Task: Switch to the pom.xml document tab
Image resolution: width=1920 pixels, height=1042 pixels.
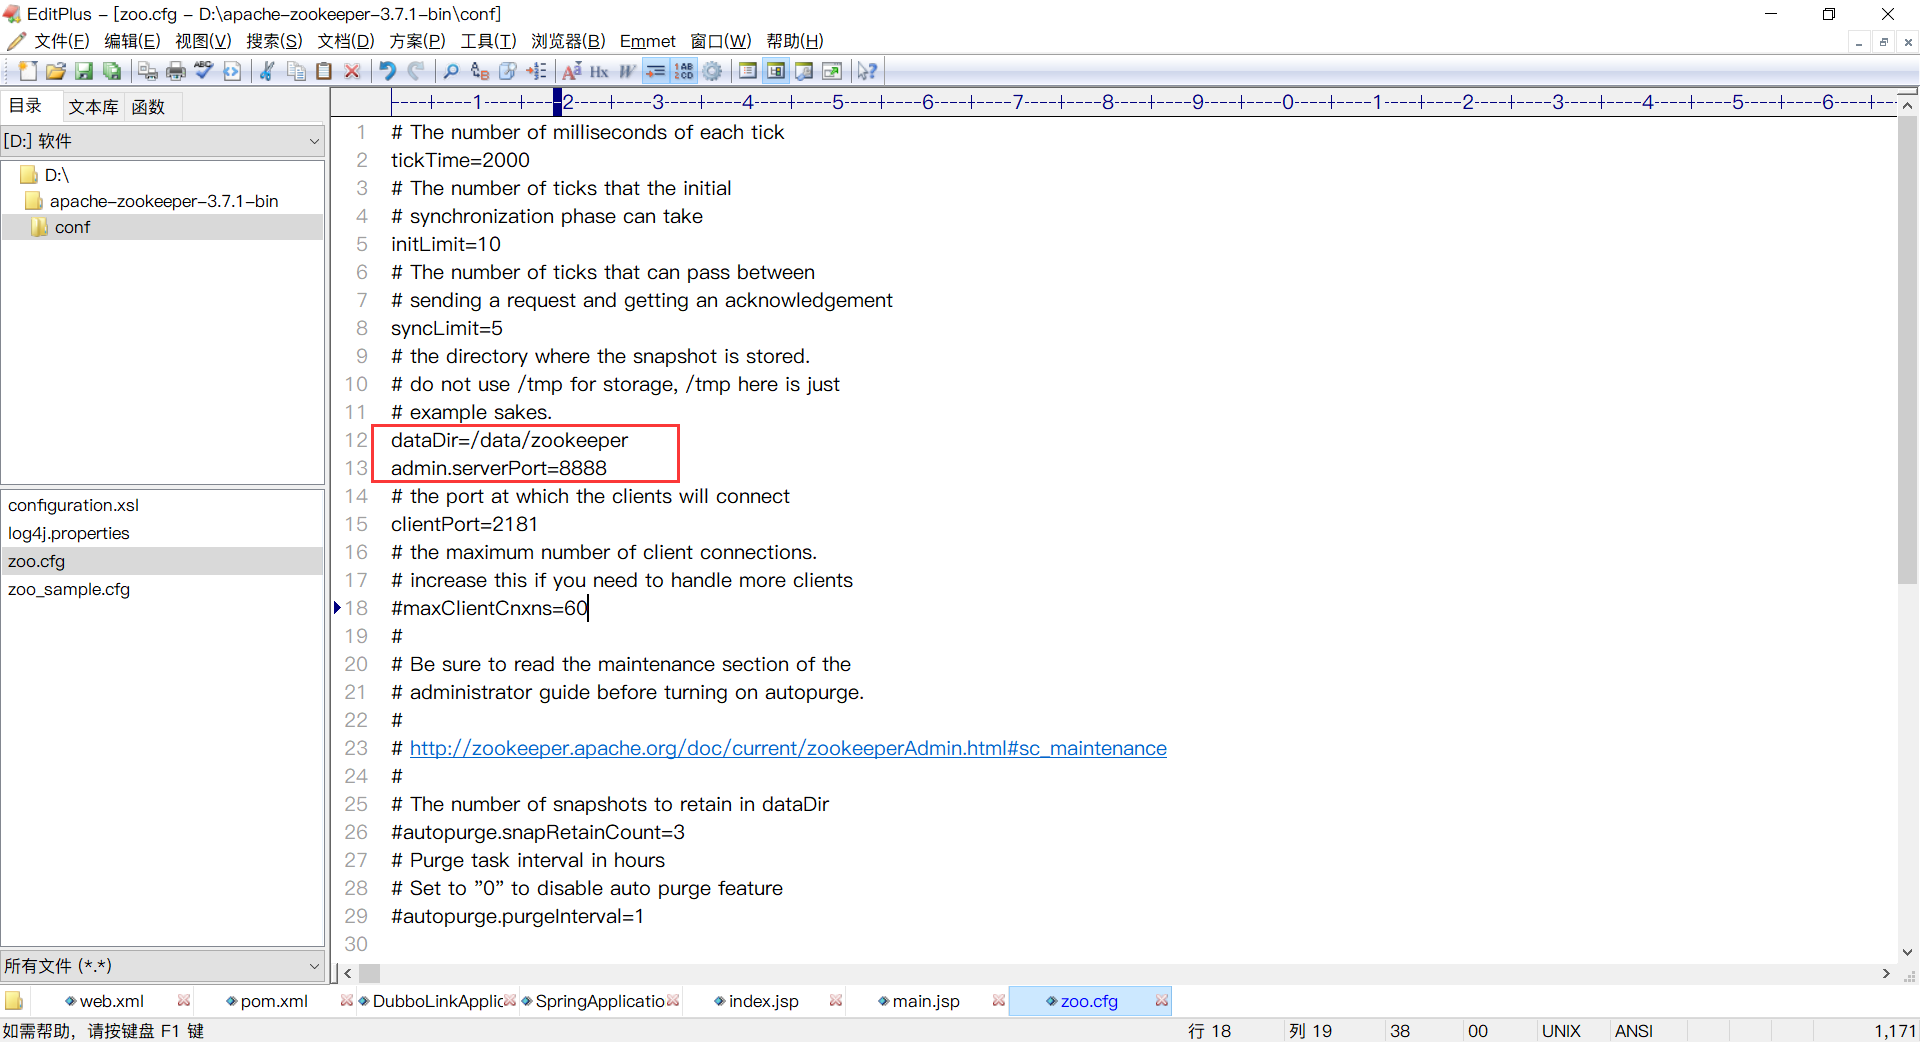Action: (273, 1001)
